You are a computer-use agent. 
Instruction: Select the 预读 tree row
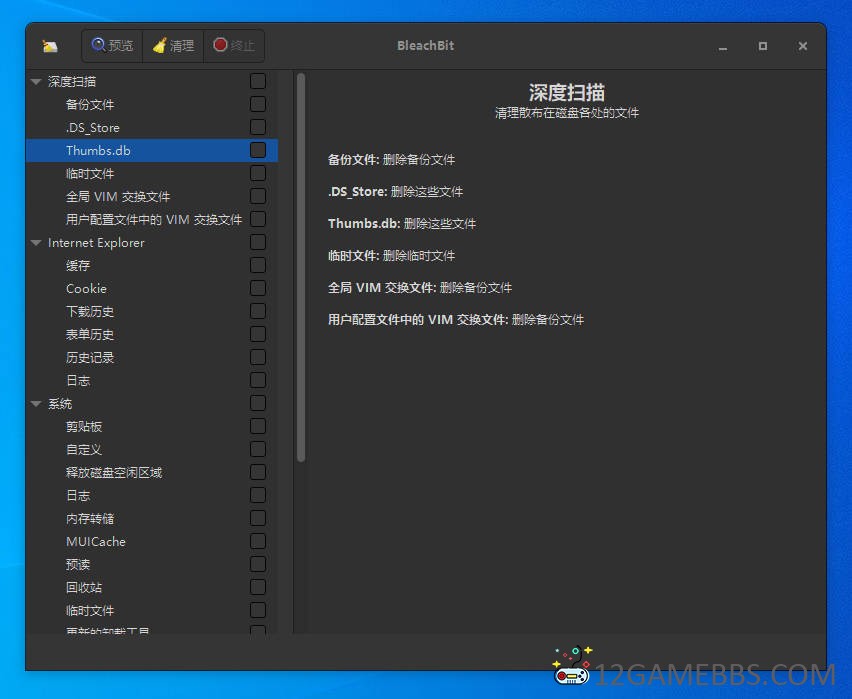pyautogui.click(x=152, y=565)
